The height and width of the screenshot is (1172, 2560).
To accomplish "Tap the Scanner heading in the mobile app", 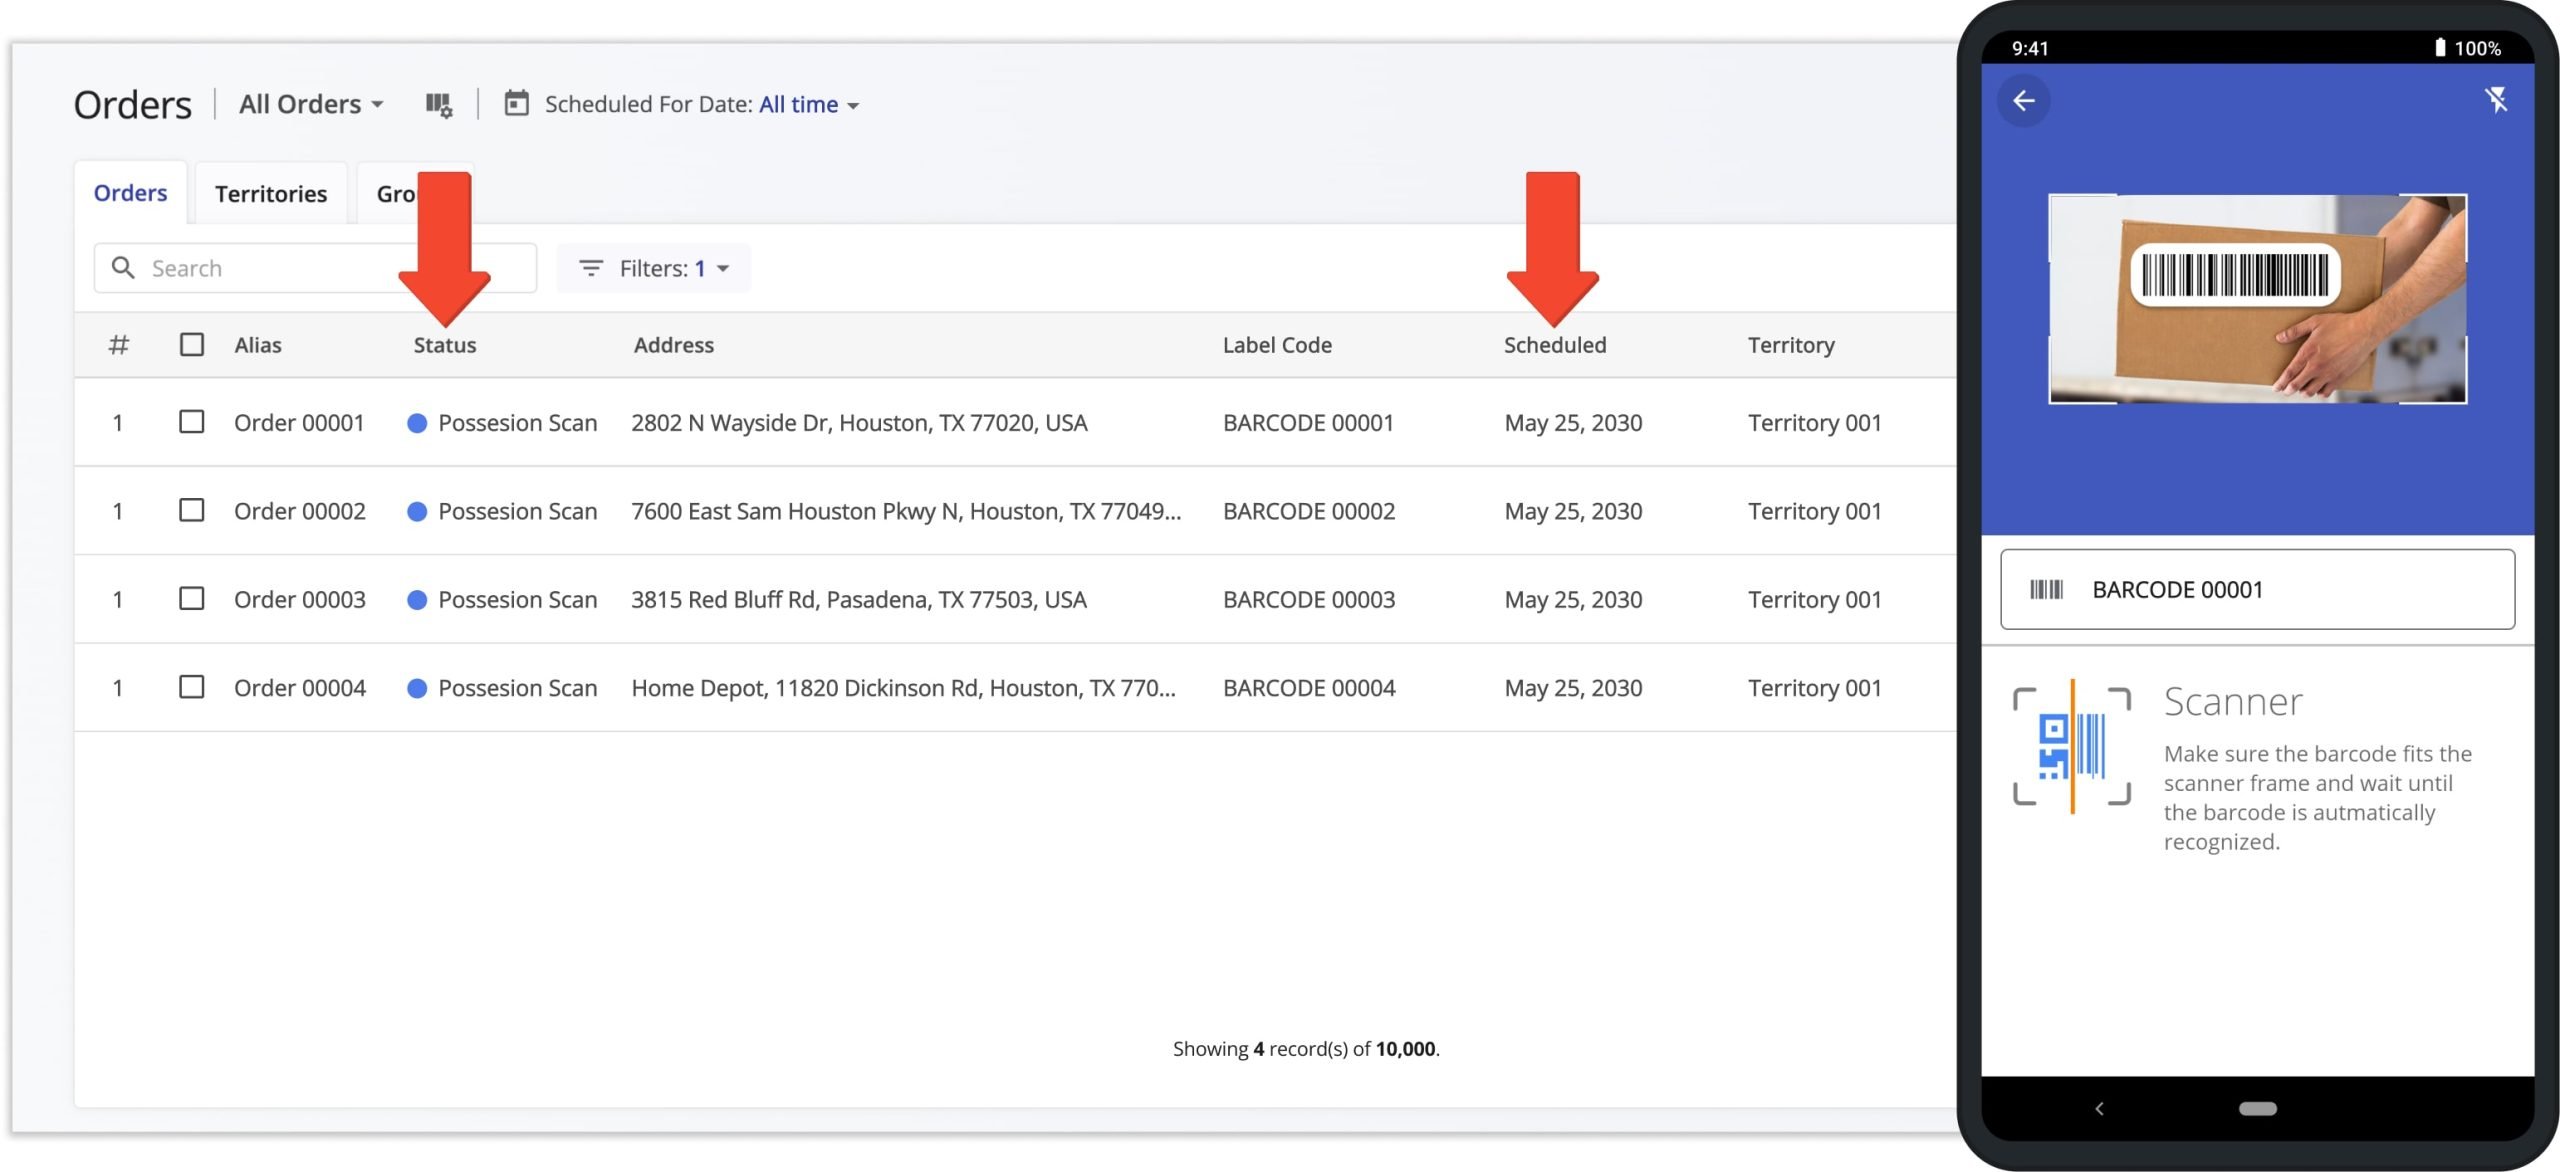I will tap(2232, 701).
